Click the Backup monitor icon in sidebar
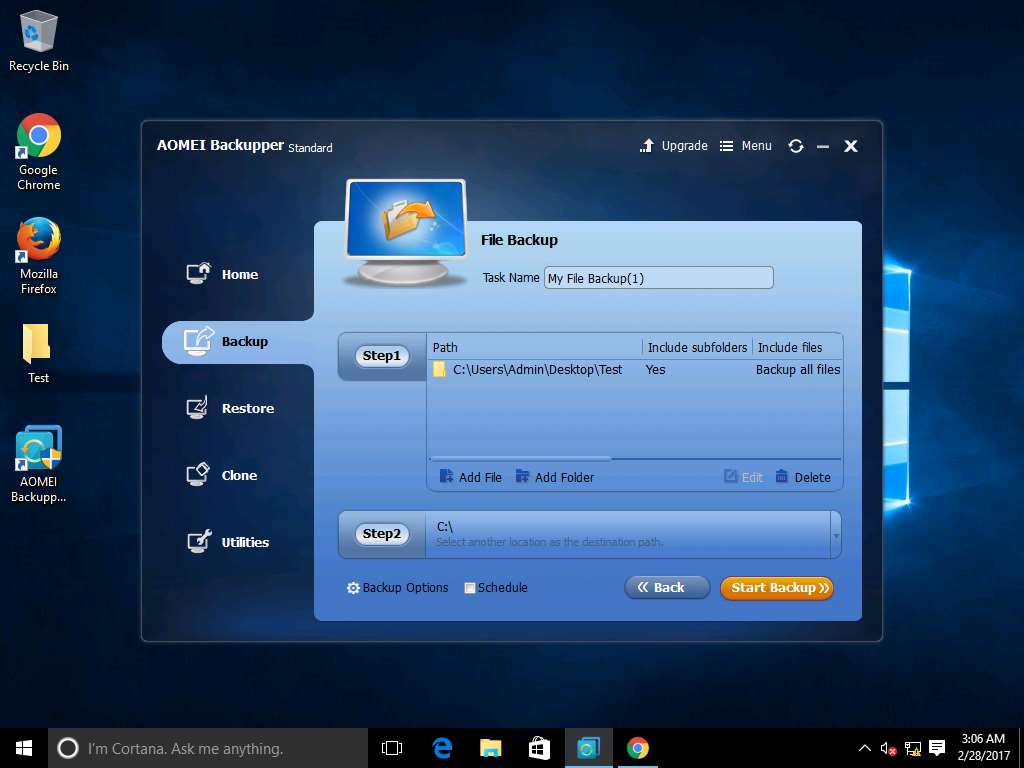 [x=199, y=340]
